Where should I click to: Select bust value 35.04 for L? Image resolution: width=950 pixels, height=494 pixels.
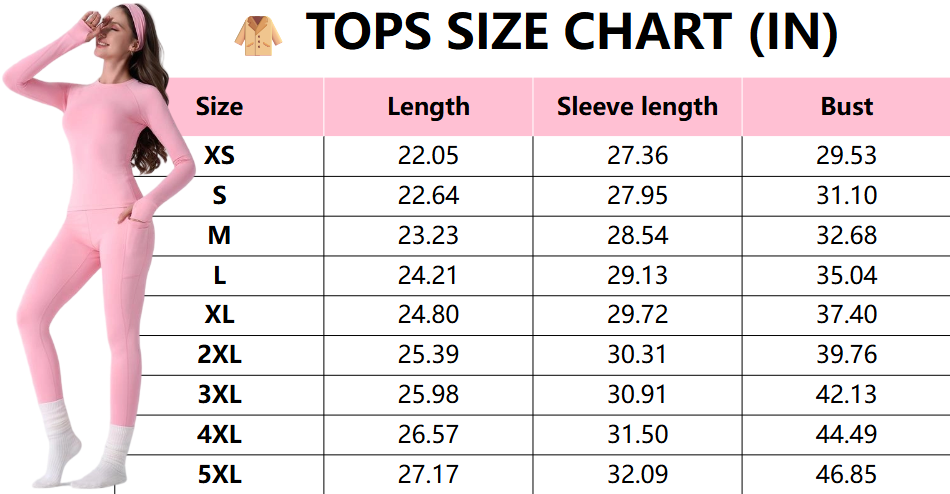click(x=846, y=275)
